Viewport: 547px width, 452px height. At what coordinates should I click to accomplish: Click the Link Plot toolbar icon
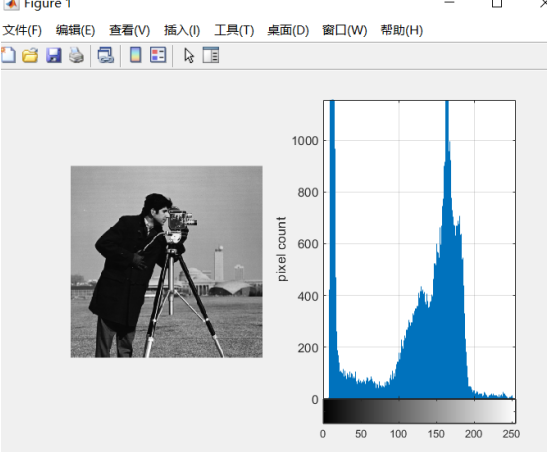(105, 55)
